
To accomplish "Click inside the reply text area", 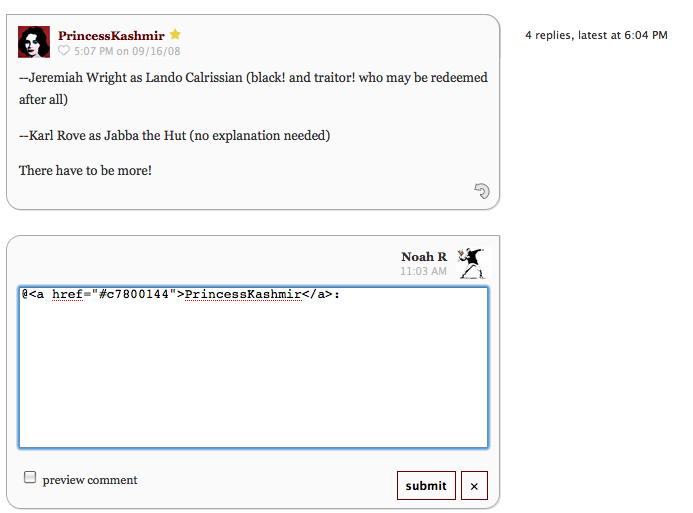I will (253, 367).
